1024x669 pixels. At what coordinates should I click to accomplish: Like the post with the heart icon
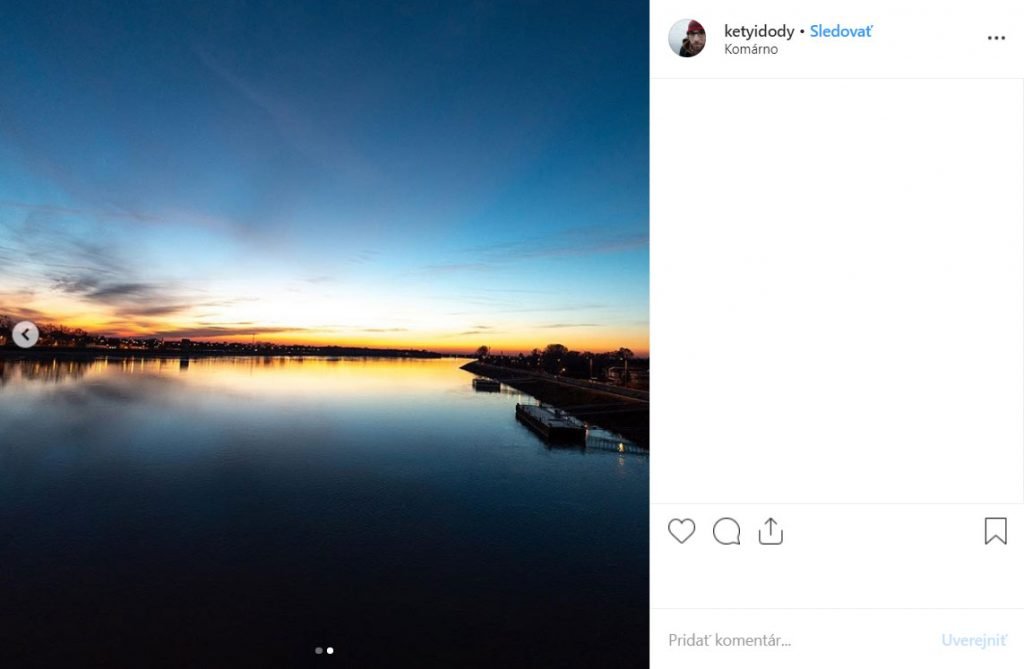(x=681, y=531)
